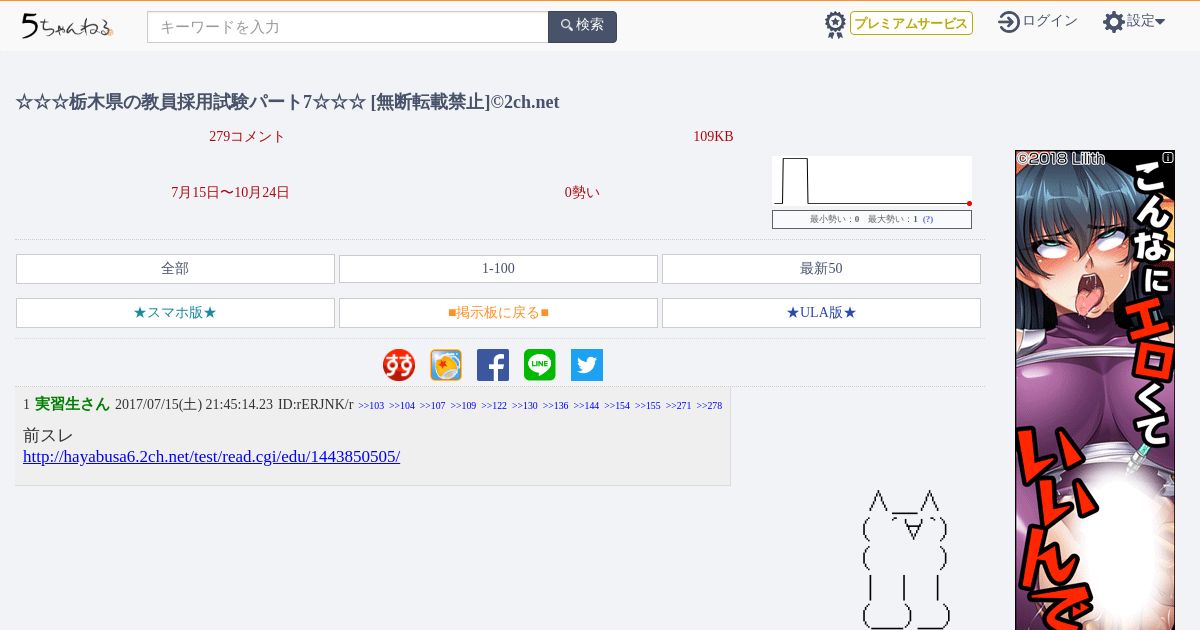Click the poster name 実習生さん

click(72, 404)
